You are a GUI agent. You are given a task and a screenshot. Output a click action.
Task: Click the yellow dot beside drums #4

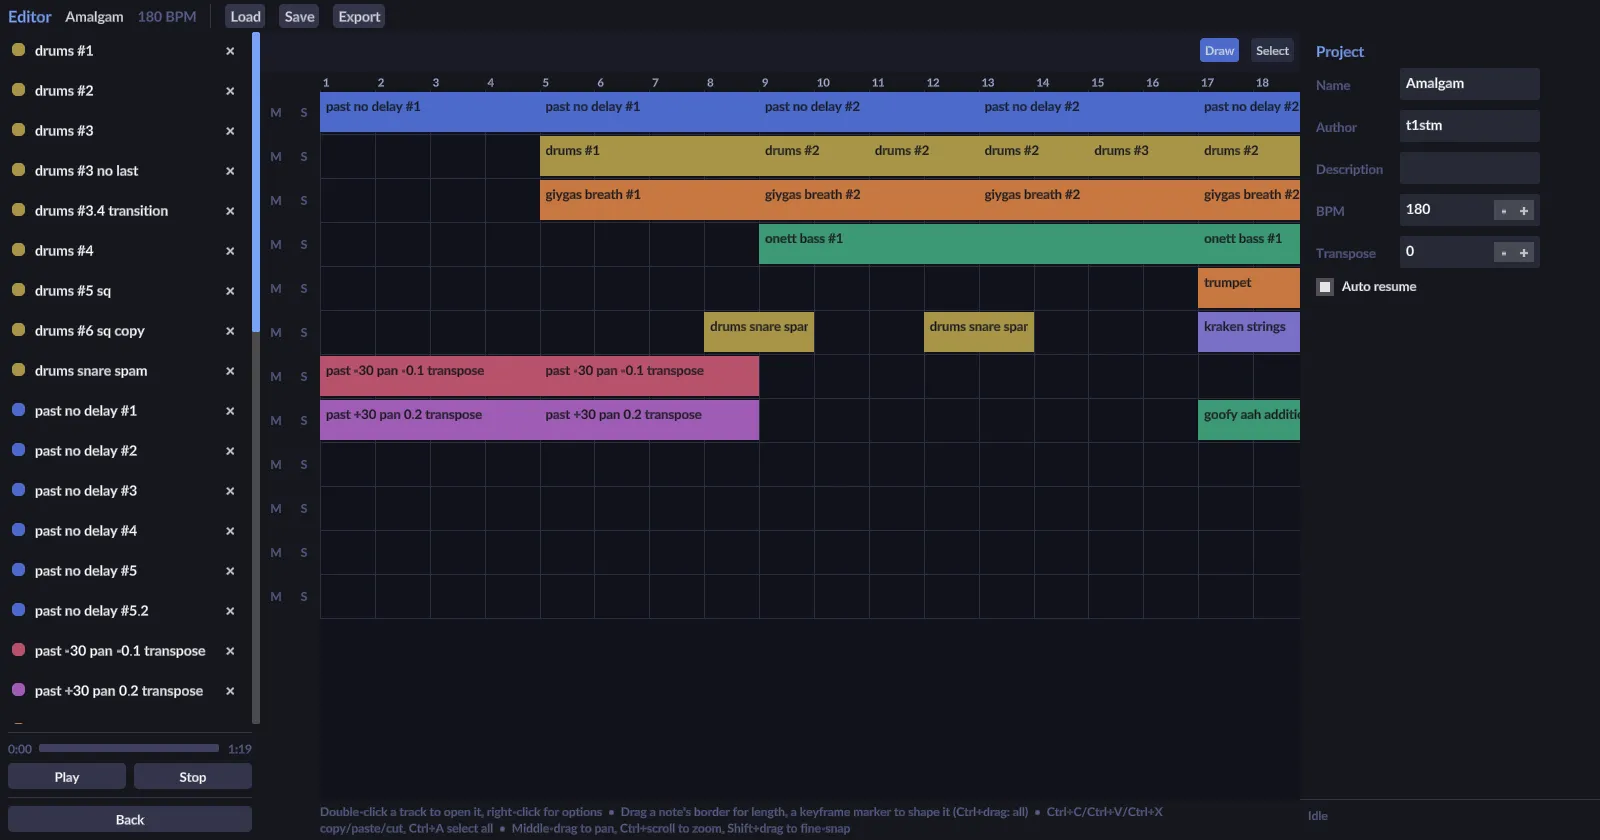(18, 249)
